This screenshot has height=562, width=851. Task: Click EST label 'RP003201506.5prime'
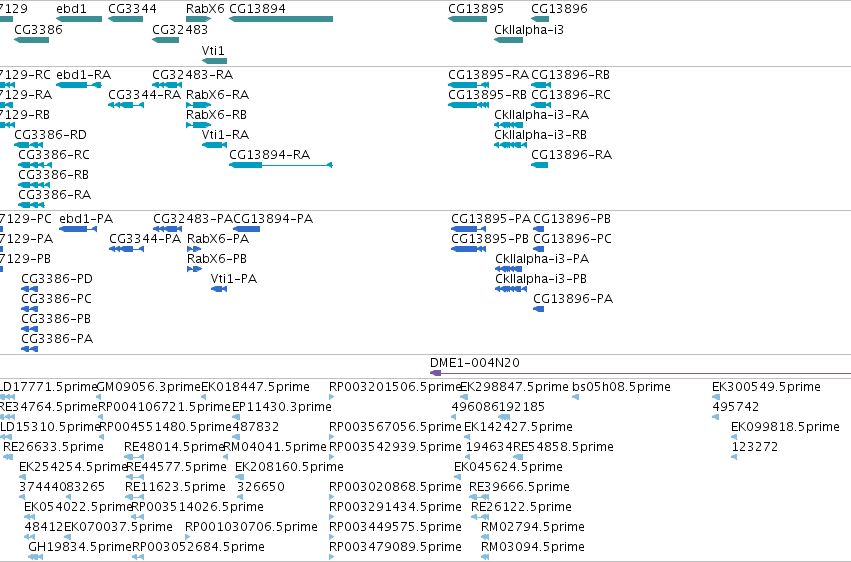(x=395, y=387)
